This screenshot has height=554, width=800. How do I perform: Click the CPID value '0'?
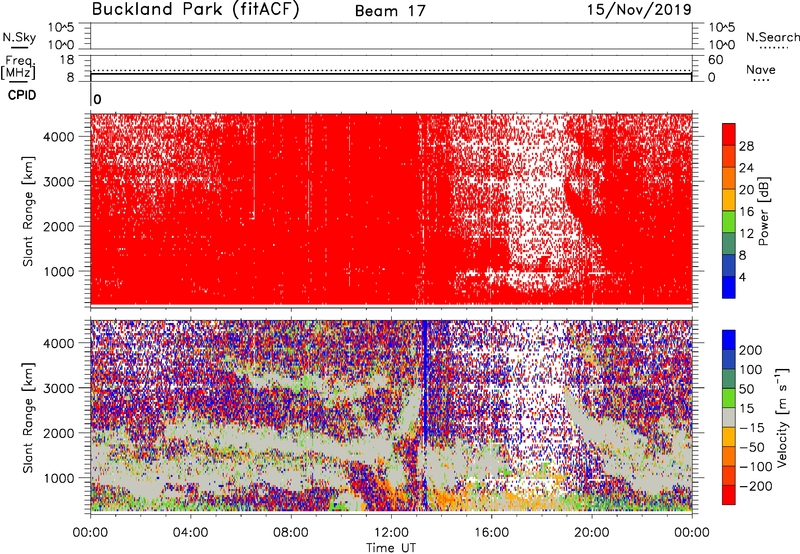[97, 99]
